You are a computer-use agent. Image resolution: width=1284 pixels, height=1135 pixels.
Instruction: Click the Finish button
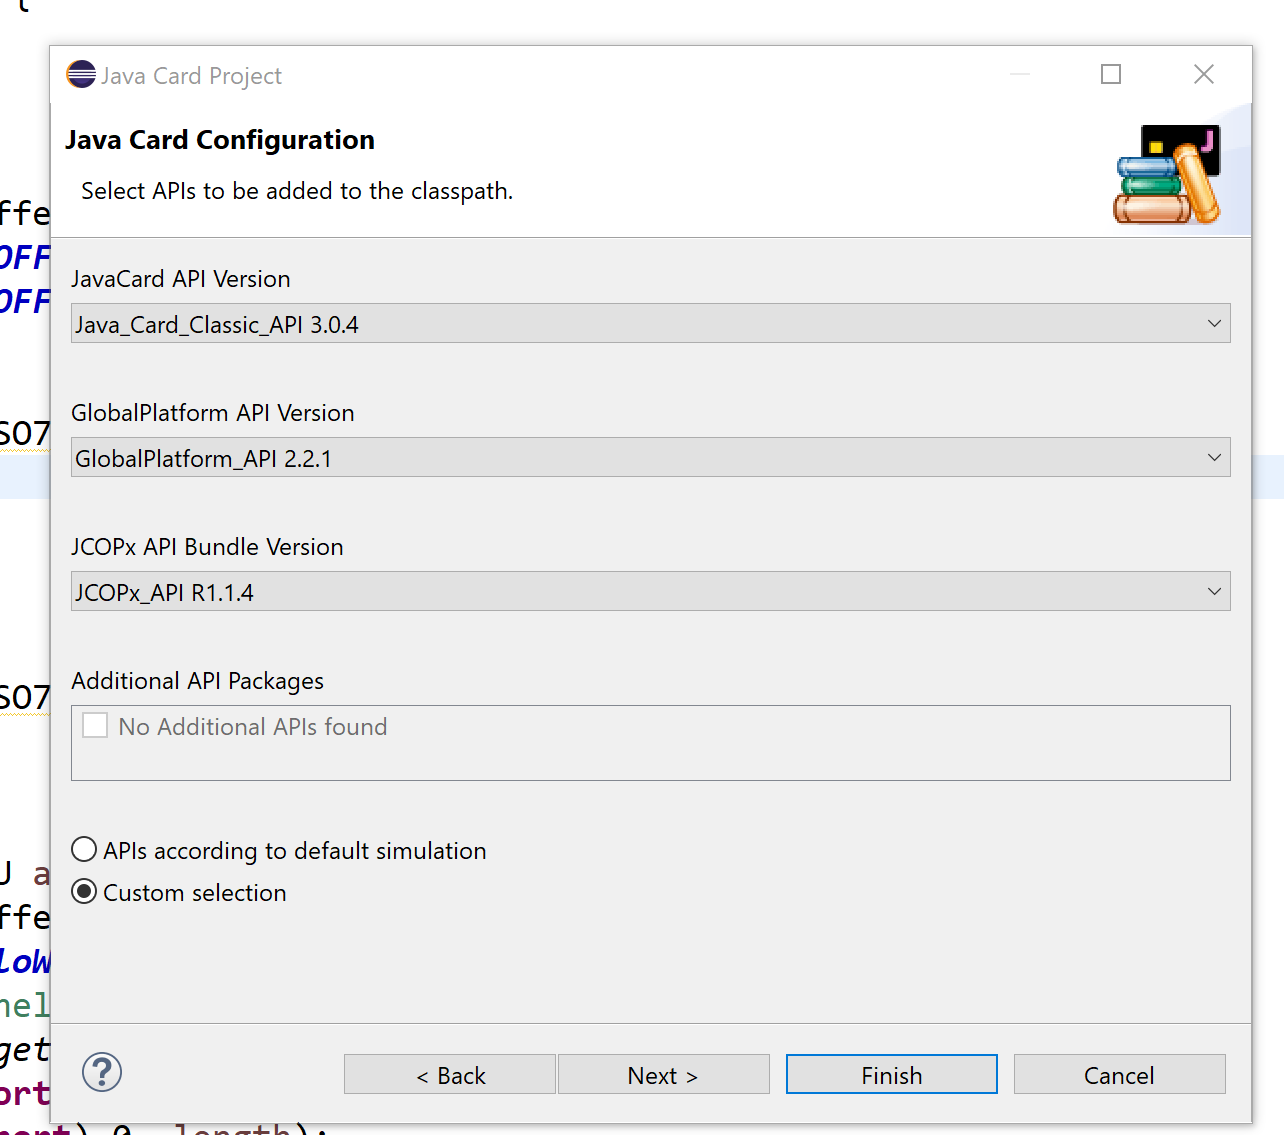(x=890, y=1074)
